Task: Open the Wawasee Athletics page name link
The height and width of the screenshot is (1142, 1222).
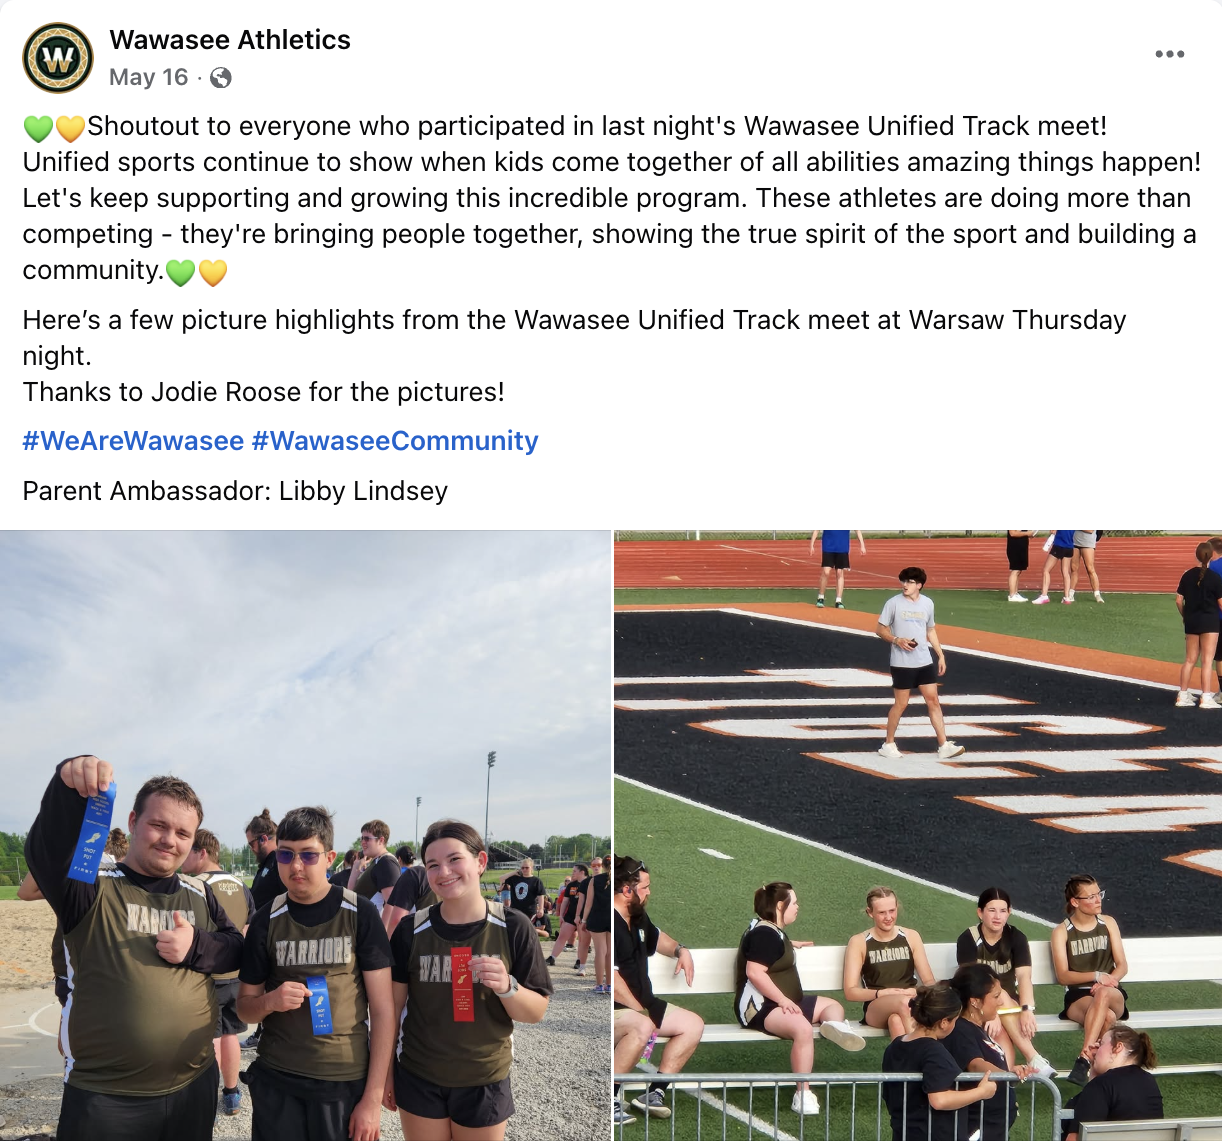Action: click(x=230, y=40)
